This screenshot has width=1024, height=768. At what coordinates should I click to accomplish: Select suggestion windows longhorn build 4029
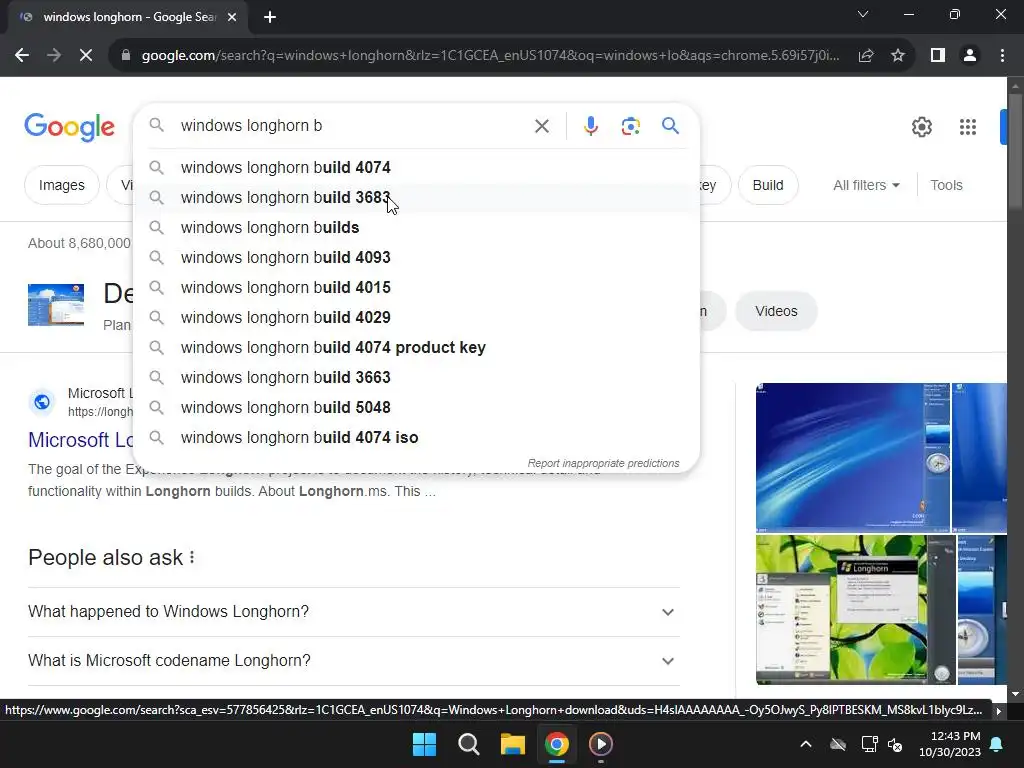pos(416,317)
